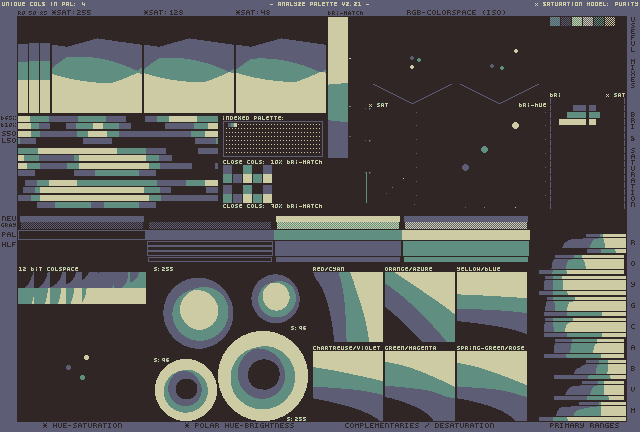Viewport: 640px width, 432px height.
Task: Click the largest polar hue-brightness ring
Action: tap(263, 376)
